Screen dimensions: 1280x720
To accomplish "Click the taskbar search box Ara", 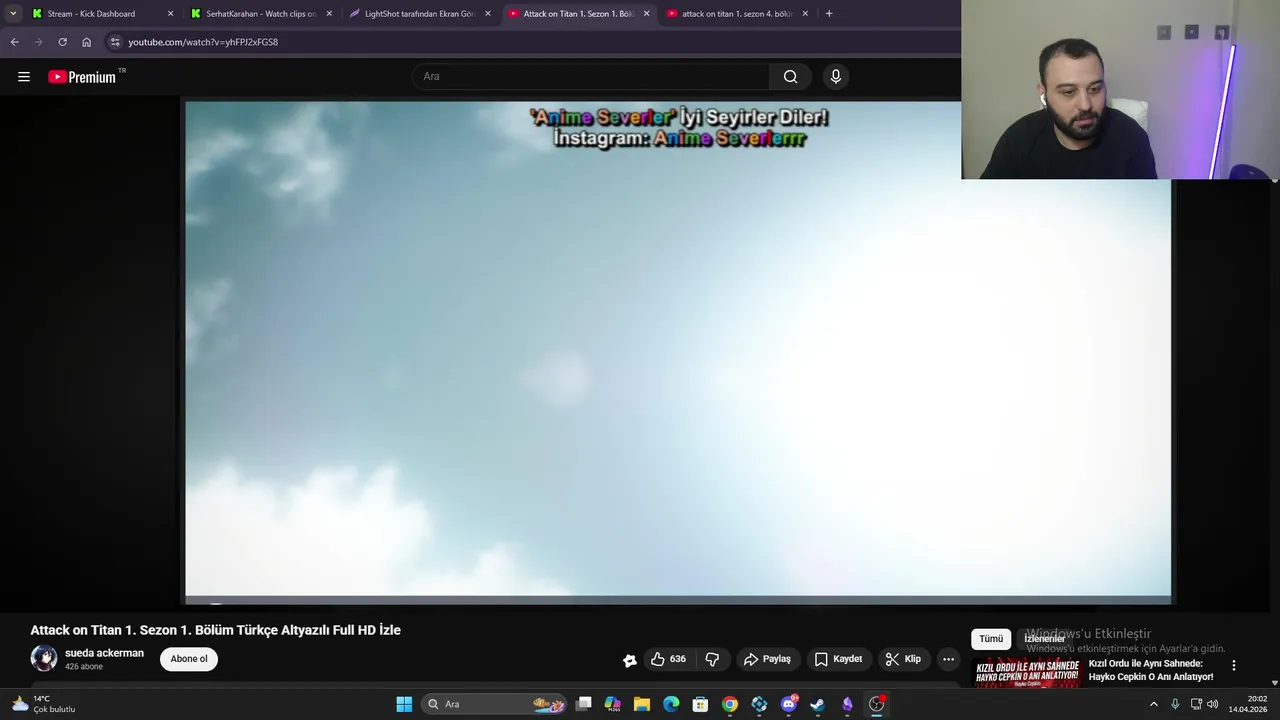I will [x=494, y=704].
